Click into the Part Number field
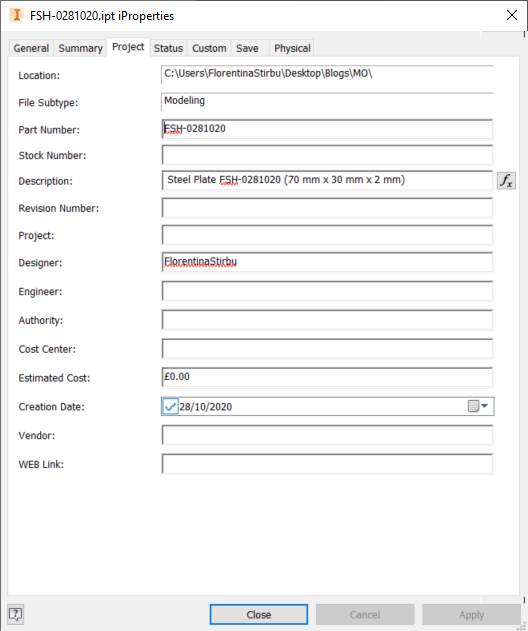 pyautogui.click(x=327, y=129)
